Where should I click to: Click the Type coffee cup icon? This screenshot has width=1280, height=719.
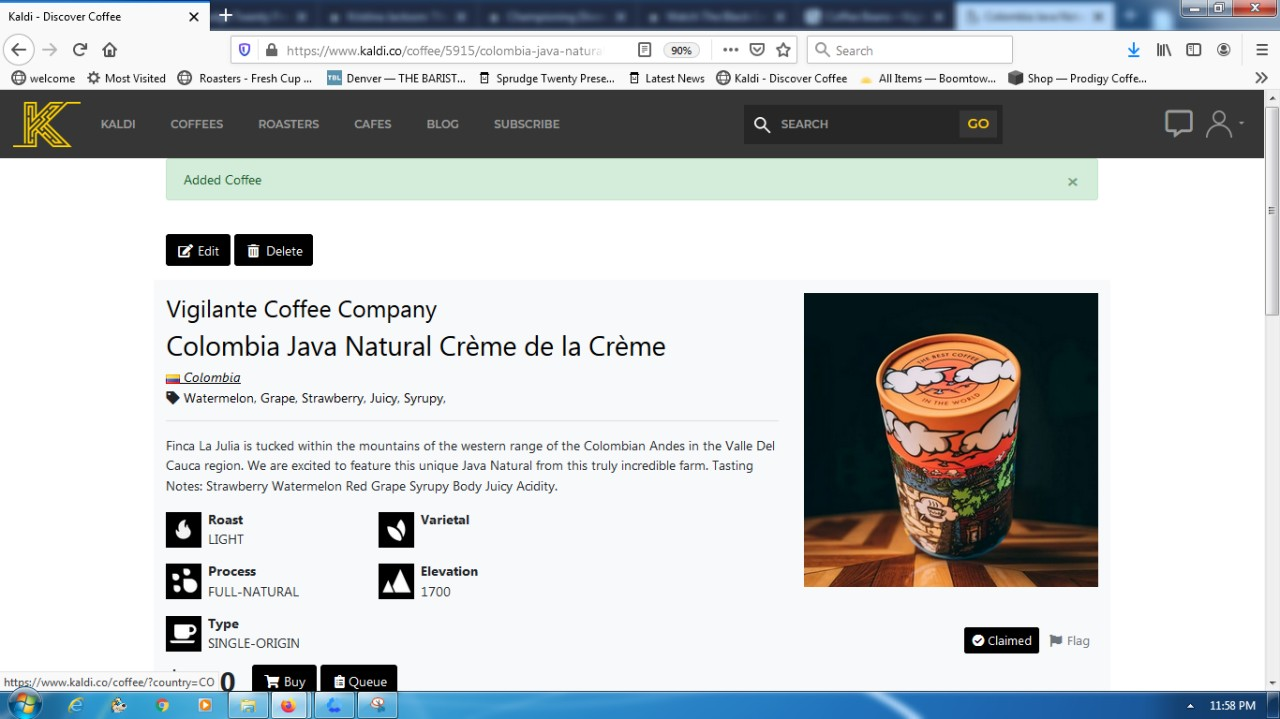184,633
